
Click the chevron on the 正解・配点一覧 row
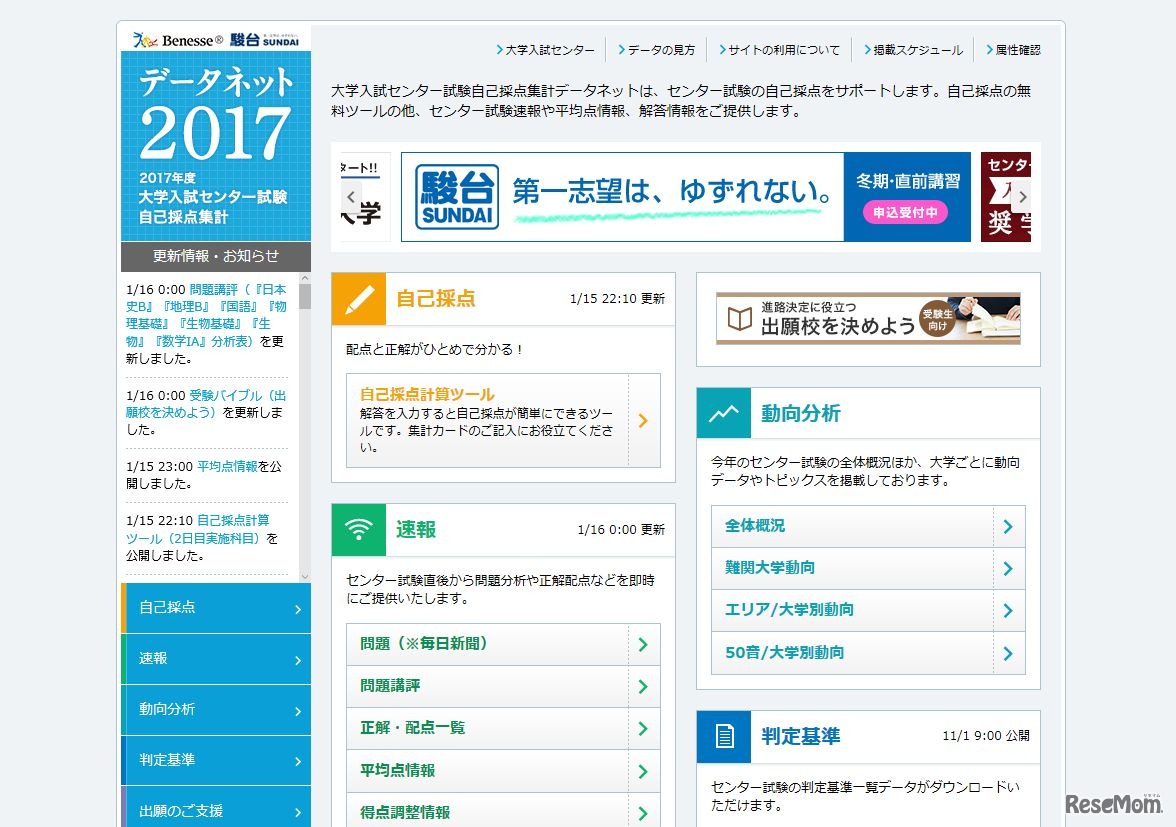point(644,728)
